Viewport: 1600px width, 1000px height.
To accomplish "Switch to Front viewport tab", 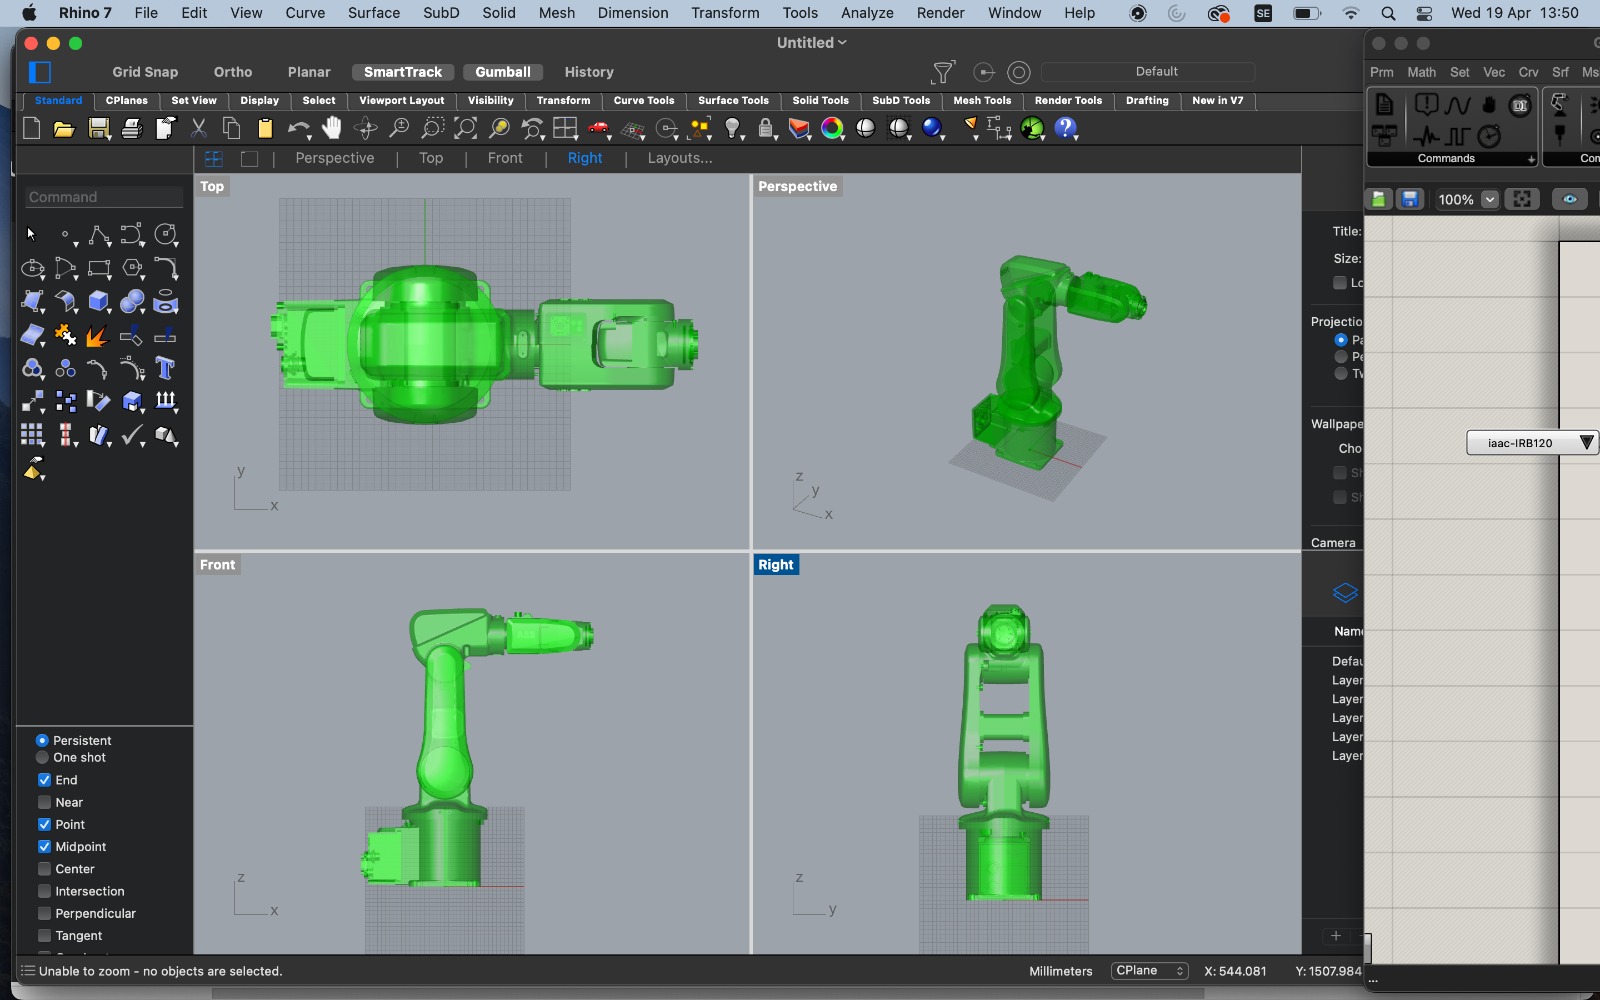I will click(x=505, y=158).
